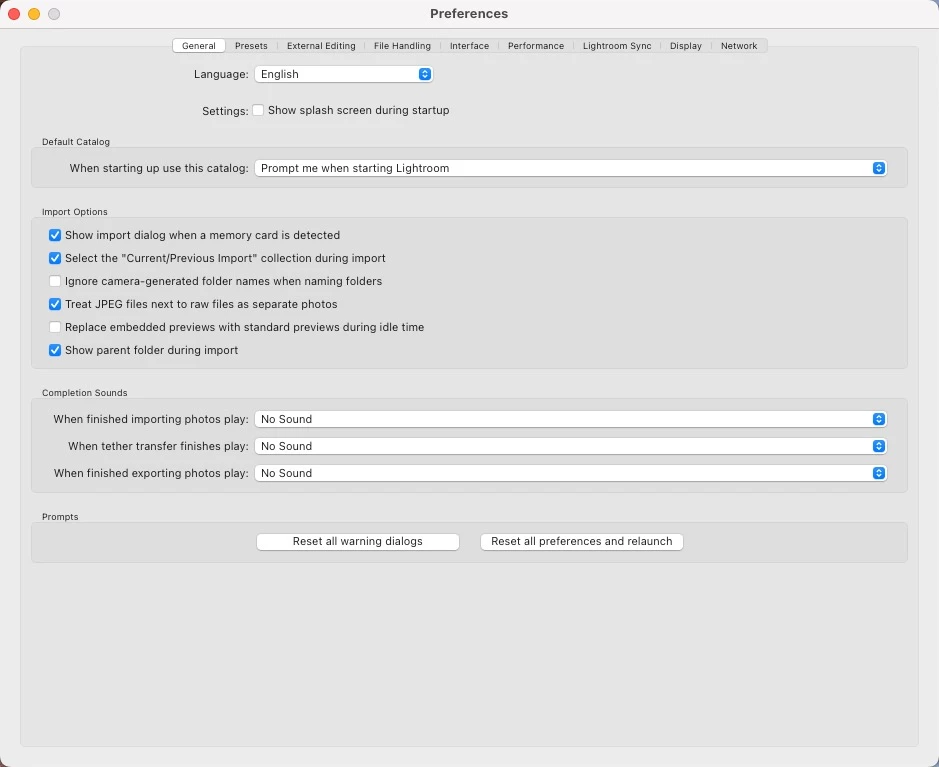Minimize the Preferences window with the yellow button
Image resolution: width=939 pixels, height=767 pixels.
34,14
